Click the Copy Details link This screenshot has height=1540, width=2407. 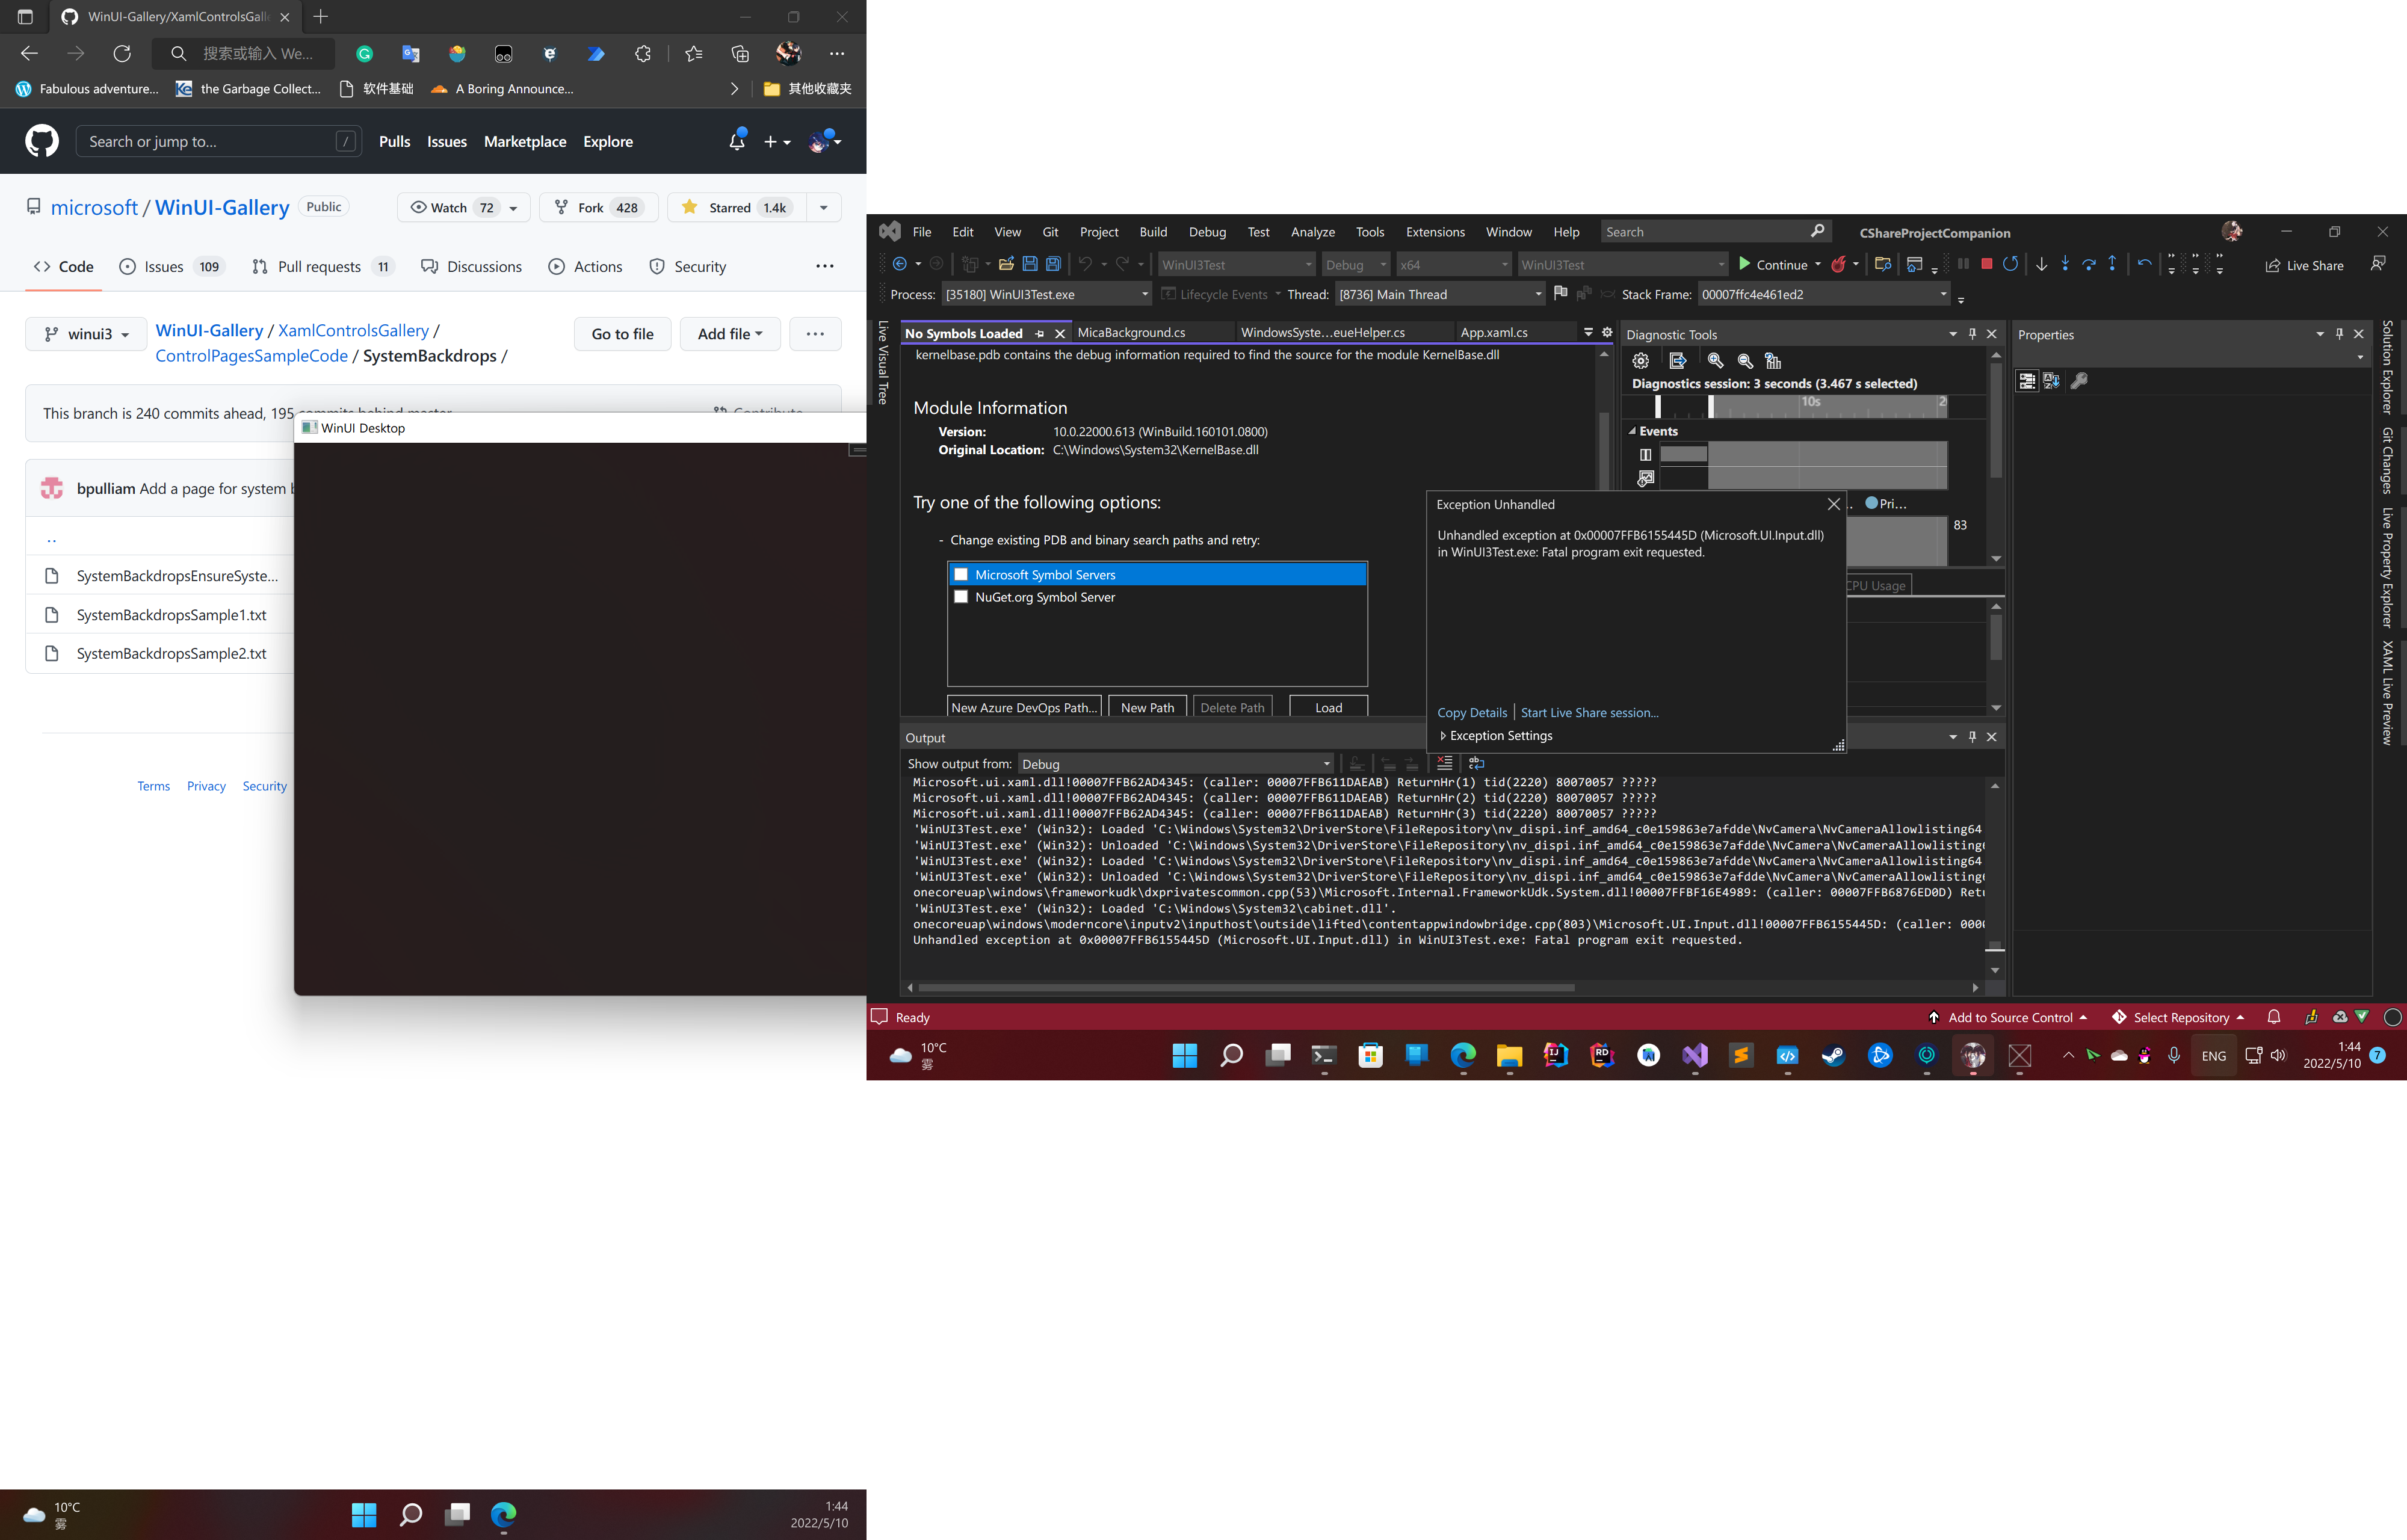(1472, 712)
